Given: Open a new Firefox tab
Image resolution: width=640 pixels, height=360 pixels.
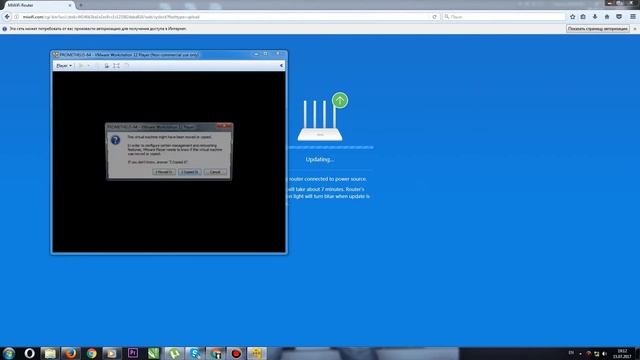Looking at the screenshot, I should pos(81,5).
